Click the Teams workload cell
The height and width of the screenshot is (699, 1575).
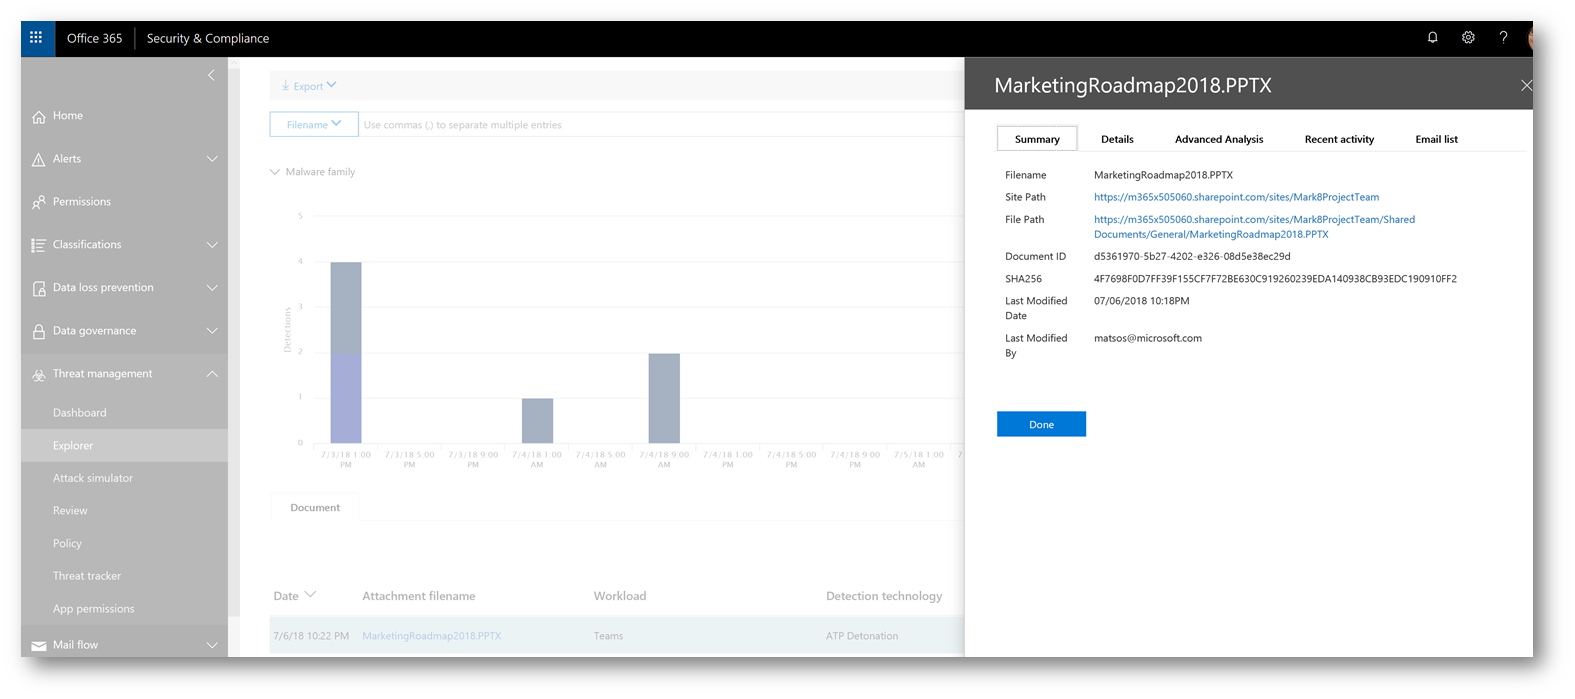tap(608, 636)
